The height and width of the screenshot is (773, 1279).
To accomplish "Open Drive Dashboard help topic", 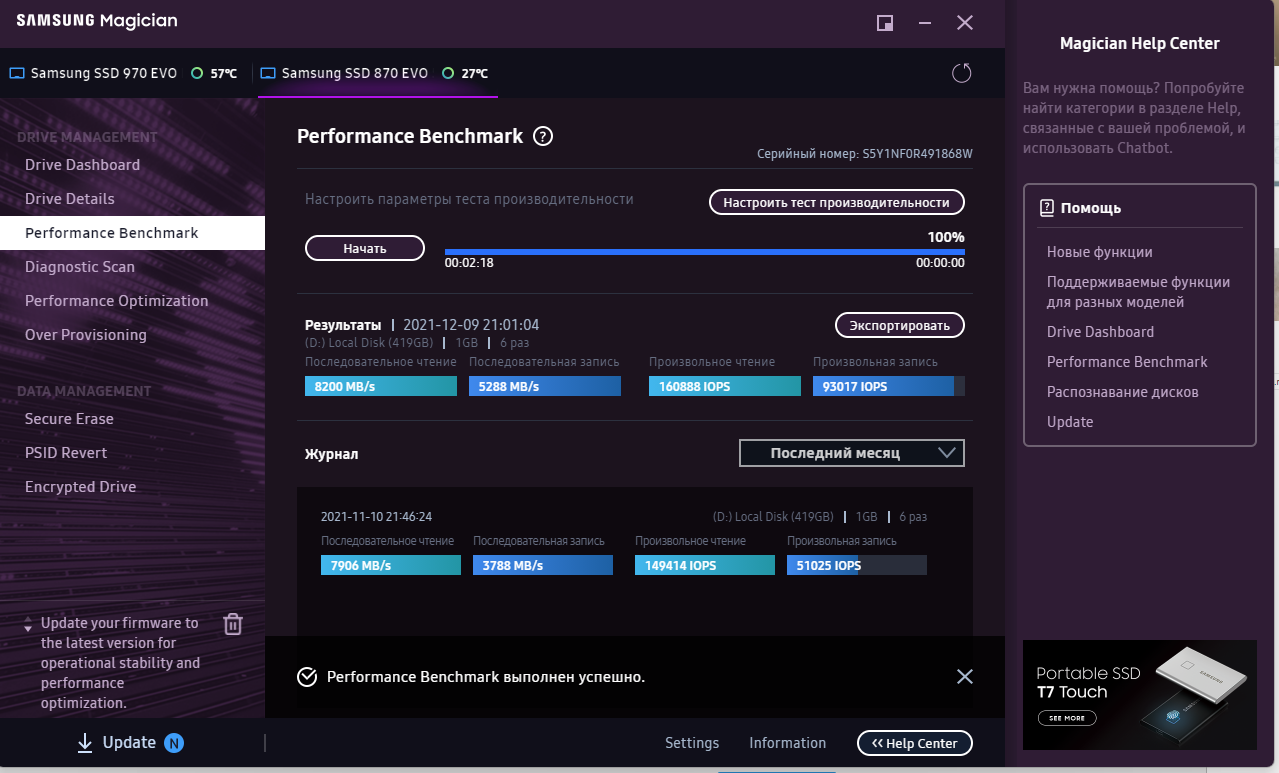I will tap(1100, 332).
